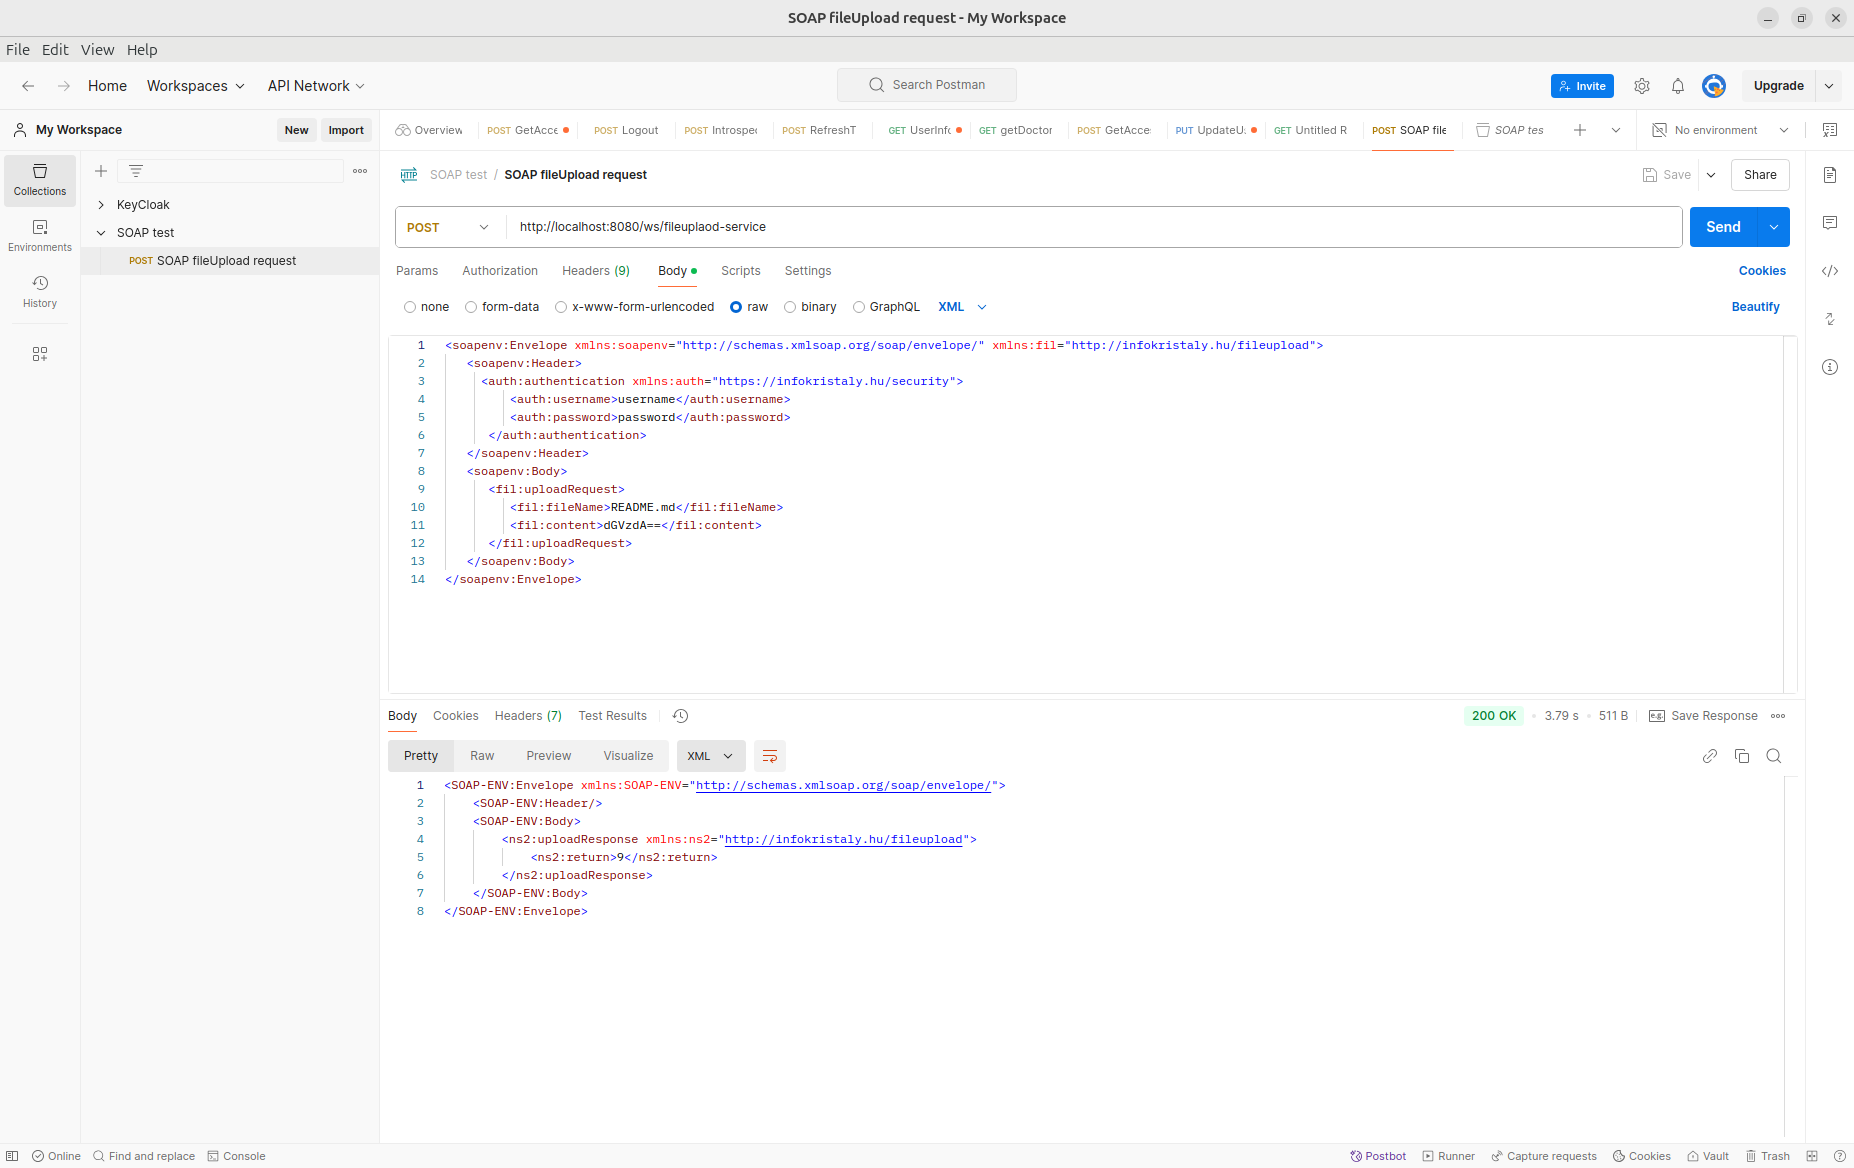This screenshot has width=1854, height=1168.
Task: Select the binary body type
Action: coord(790,307)
